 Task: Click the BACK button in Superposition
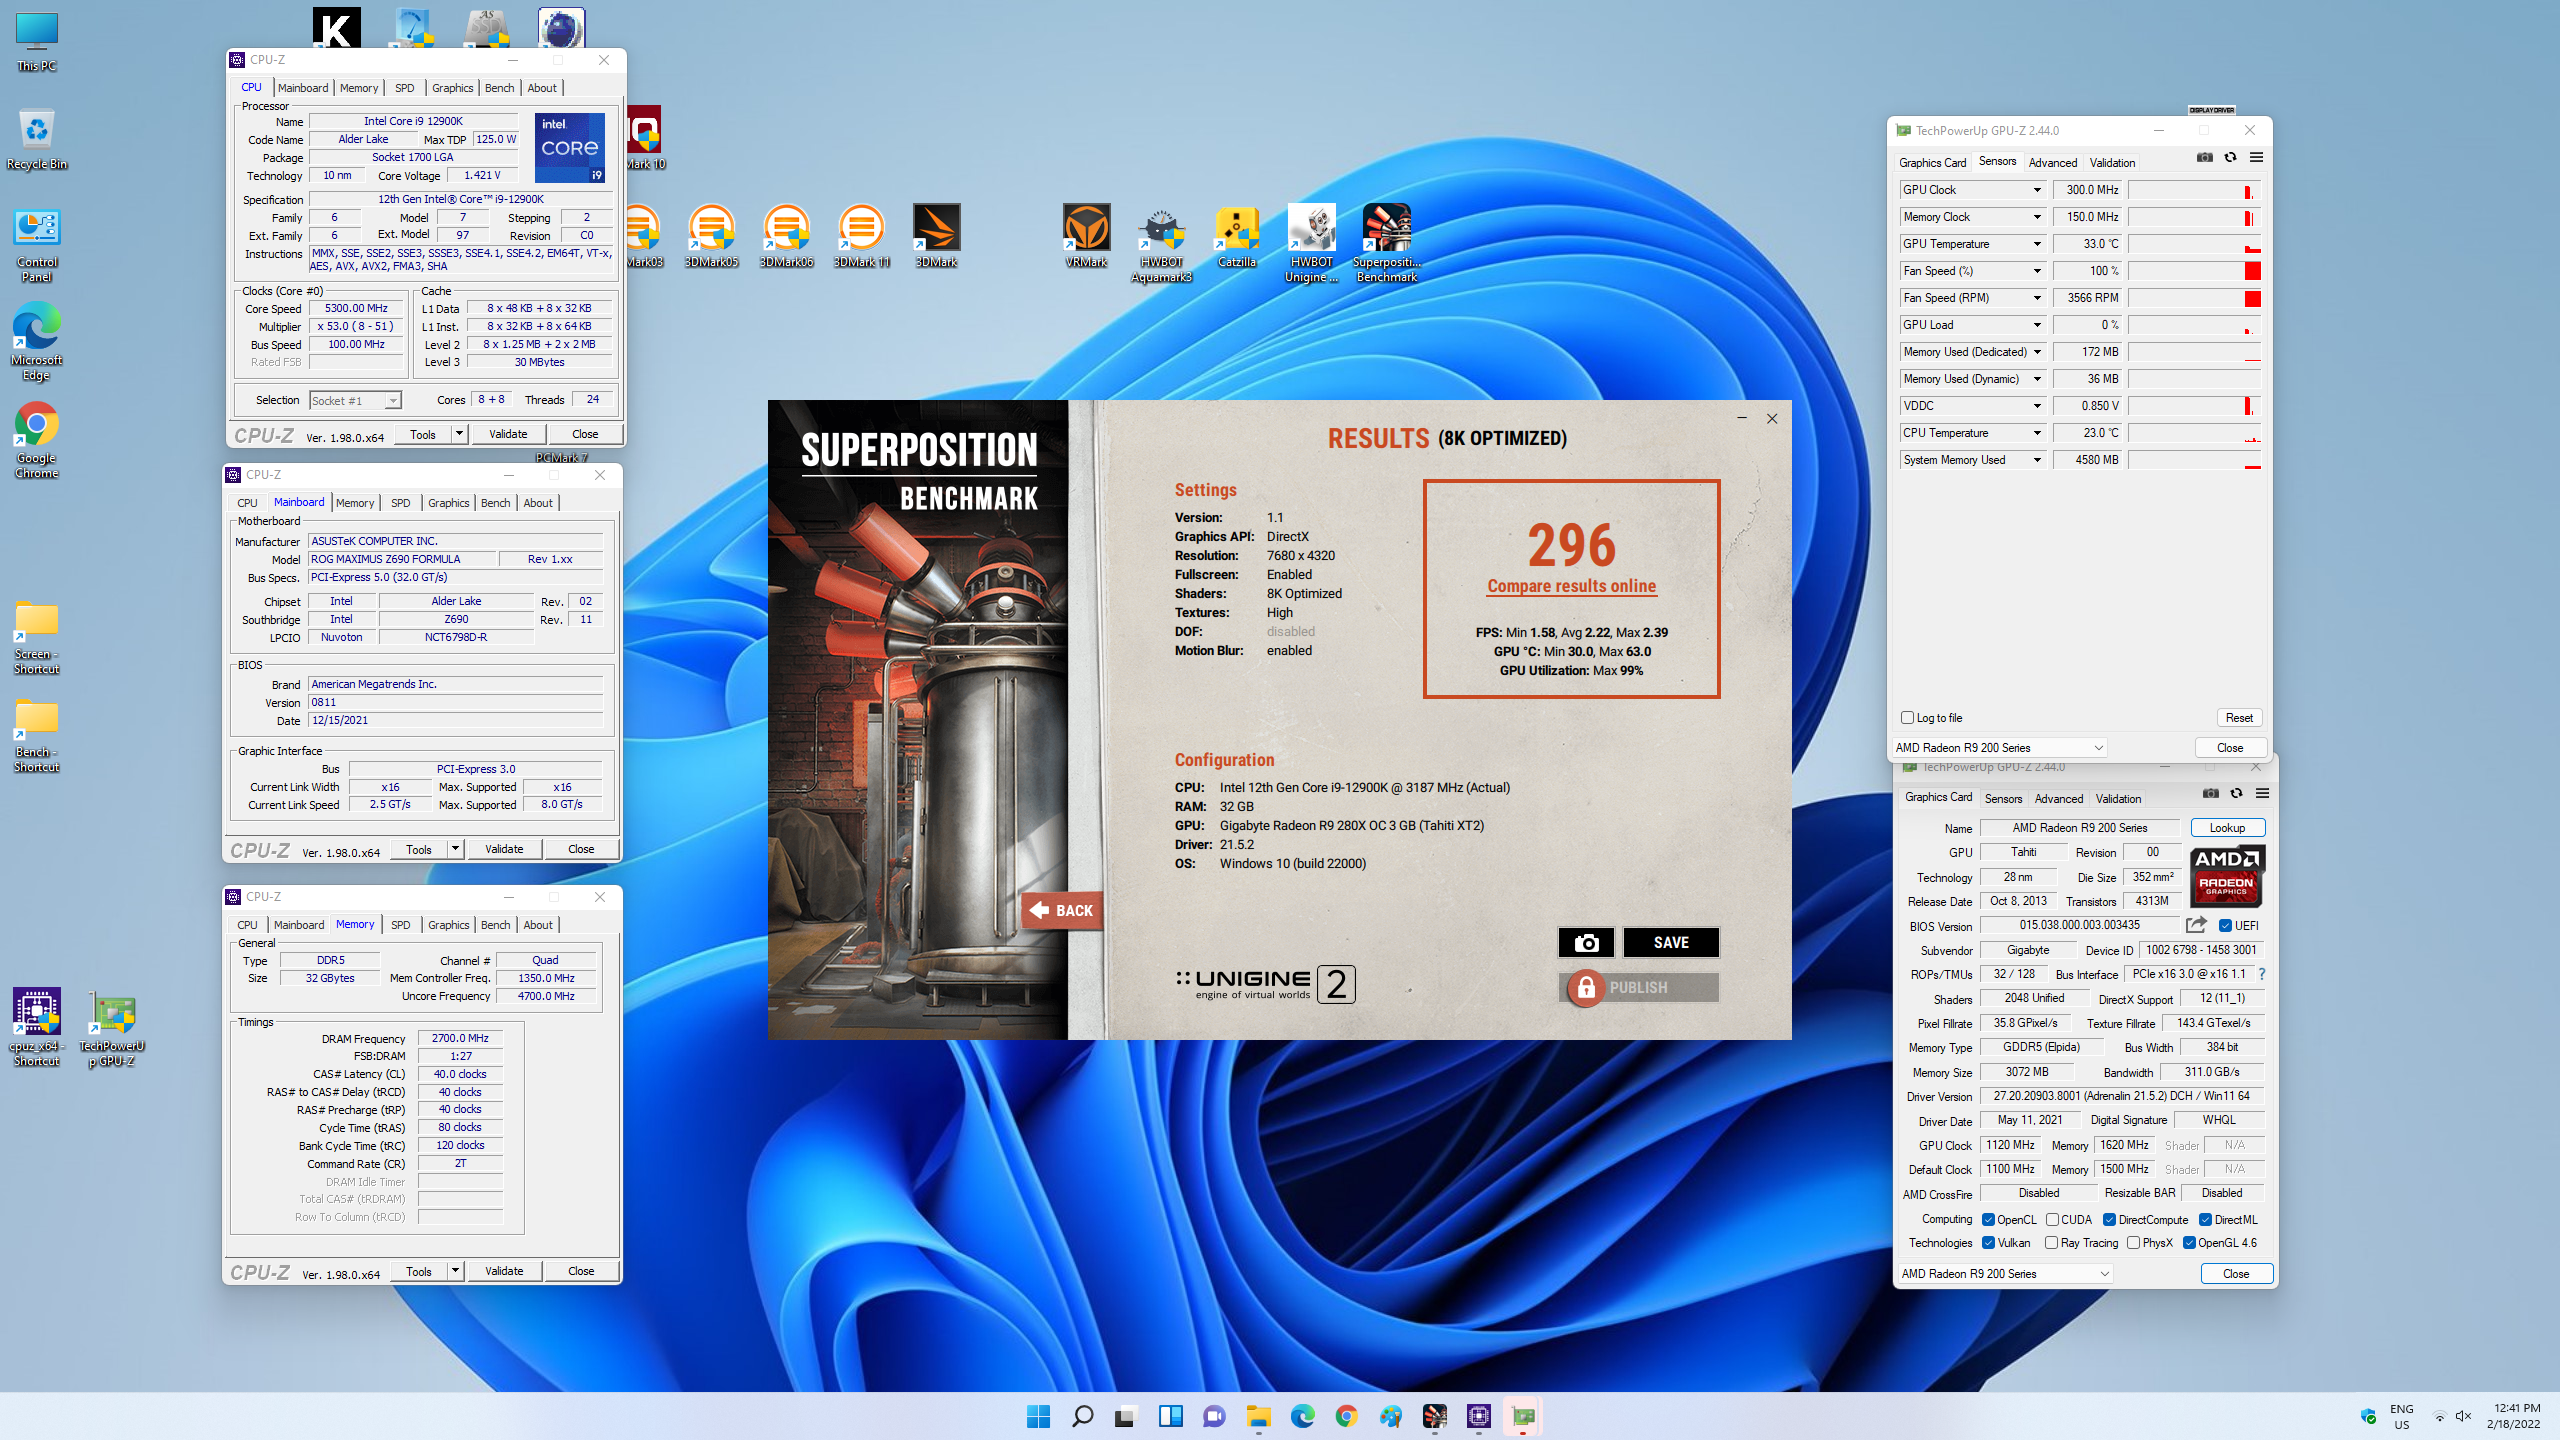click(1062, 910)
